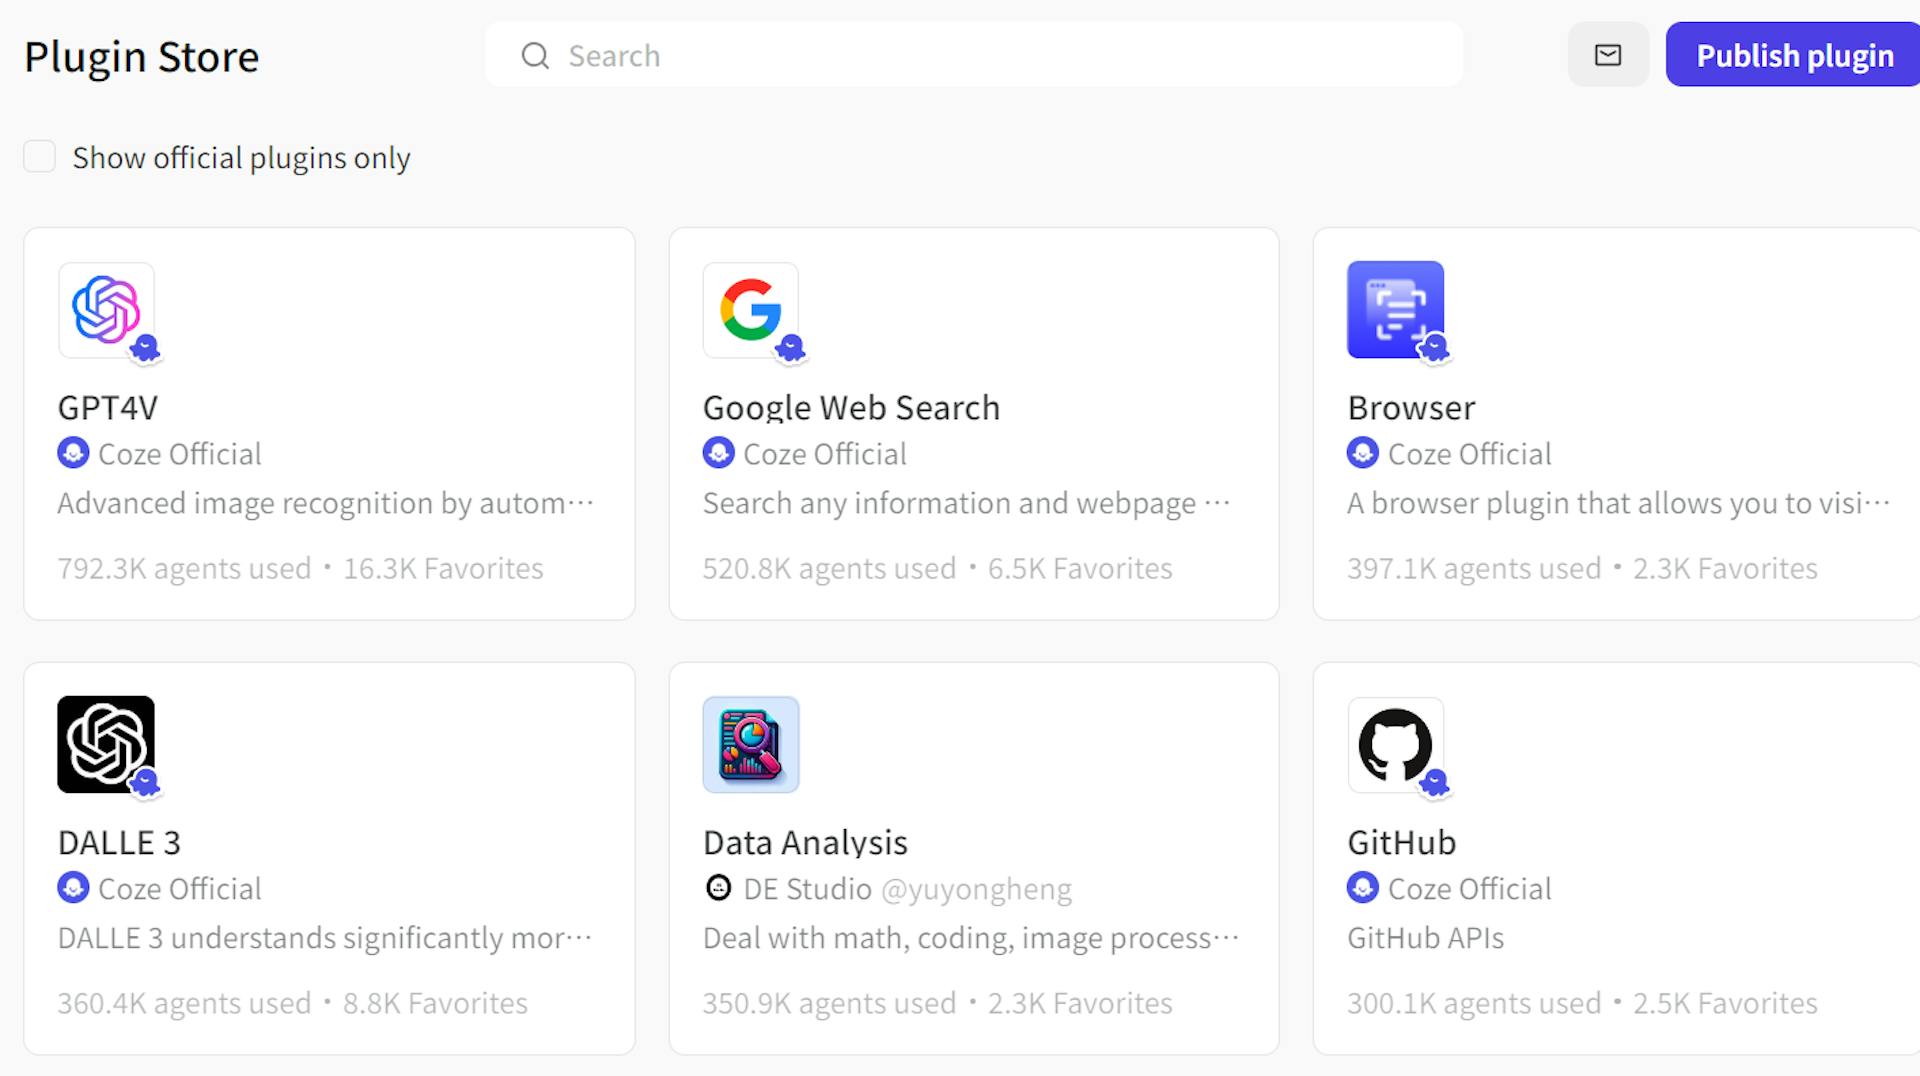Click the DE Studio avatar icon
1920x1076 pixels.
pos(718,888)
